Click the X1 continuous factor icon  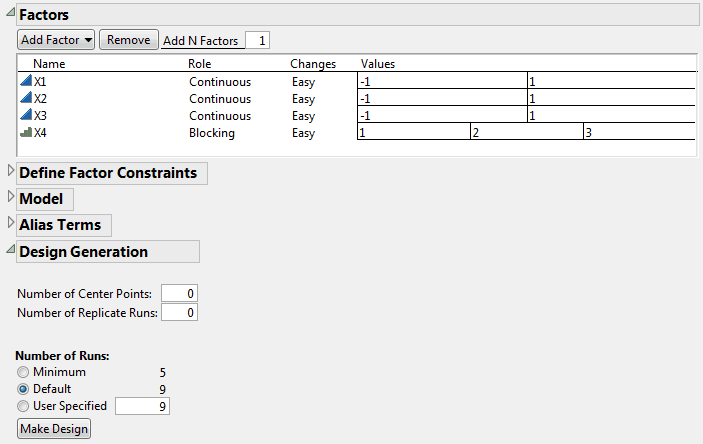[26, 82]
